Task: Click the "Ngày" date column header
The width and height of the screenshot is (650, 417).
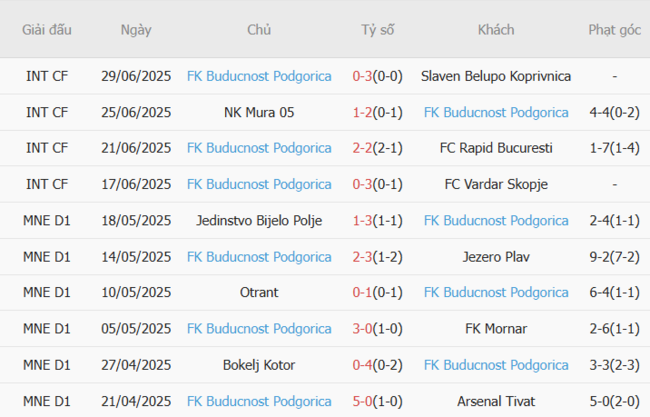Action: point(136,30)
